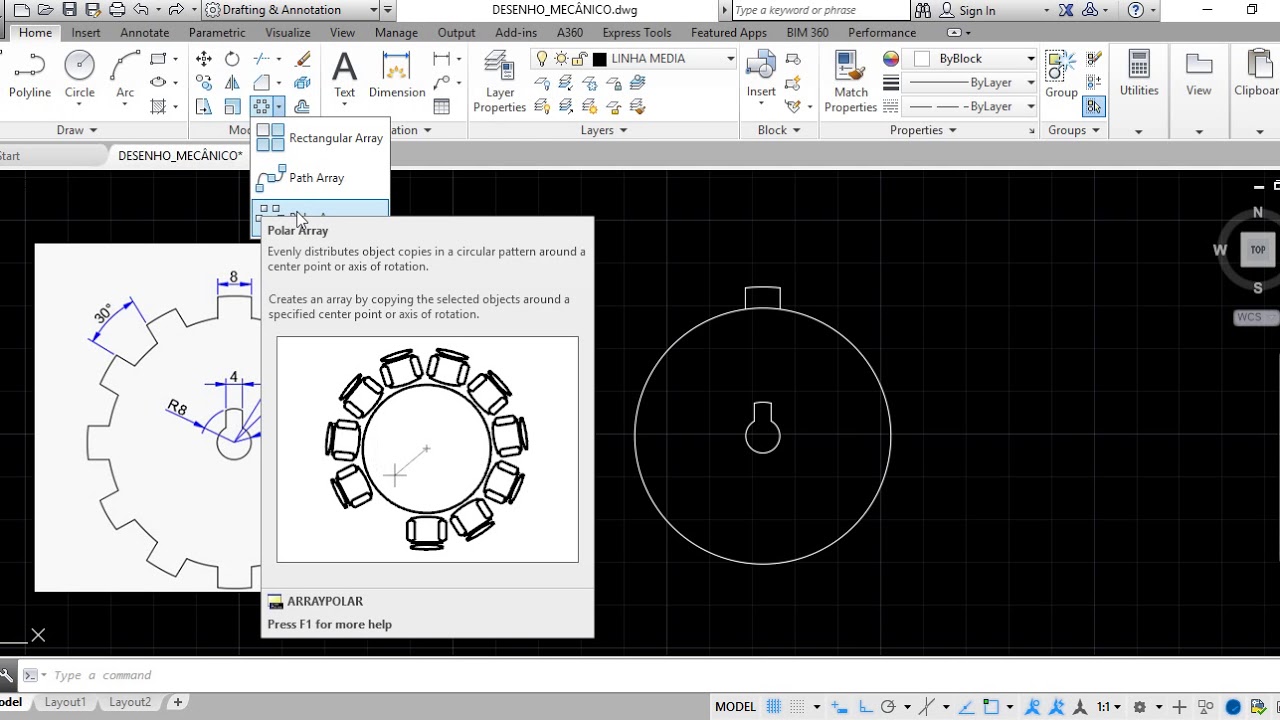Click the binoculars search icon

coord(922,10)
